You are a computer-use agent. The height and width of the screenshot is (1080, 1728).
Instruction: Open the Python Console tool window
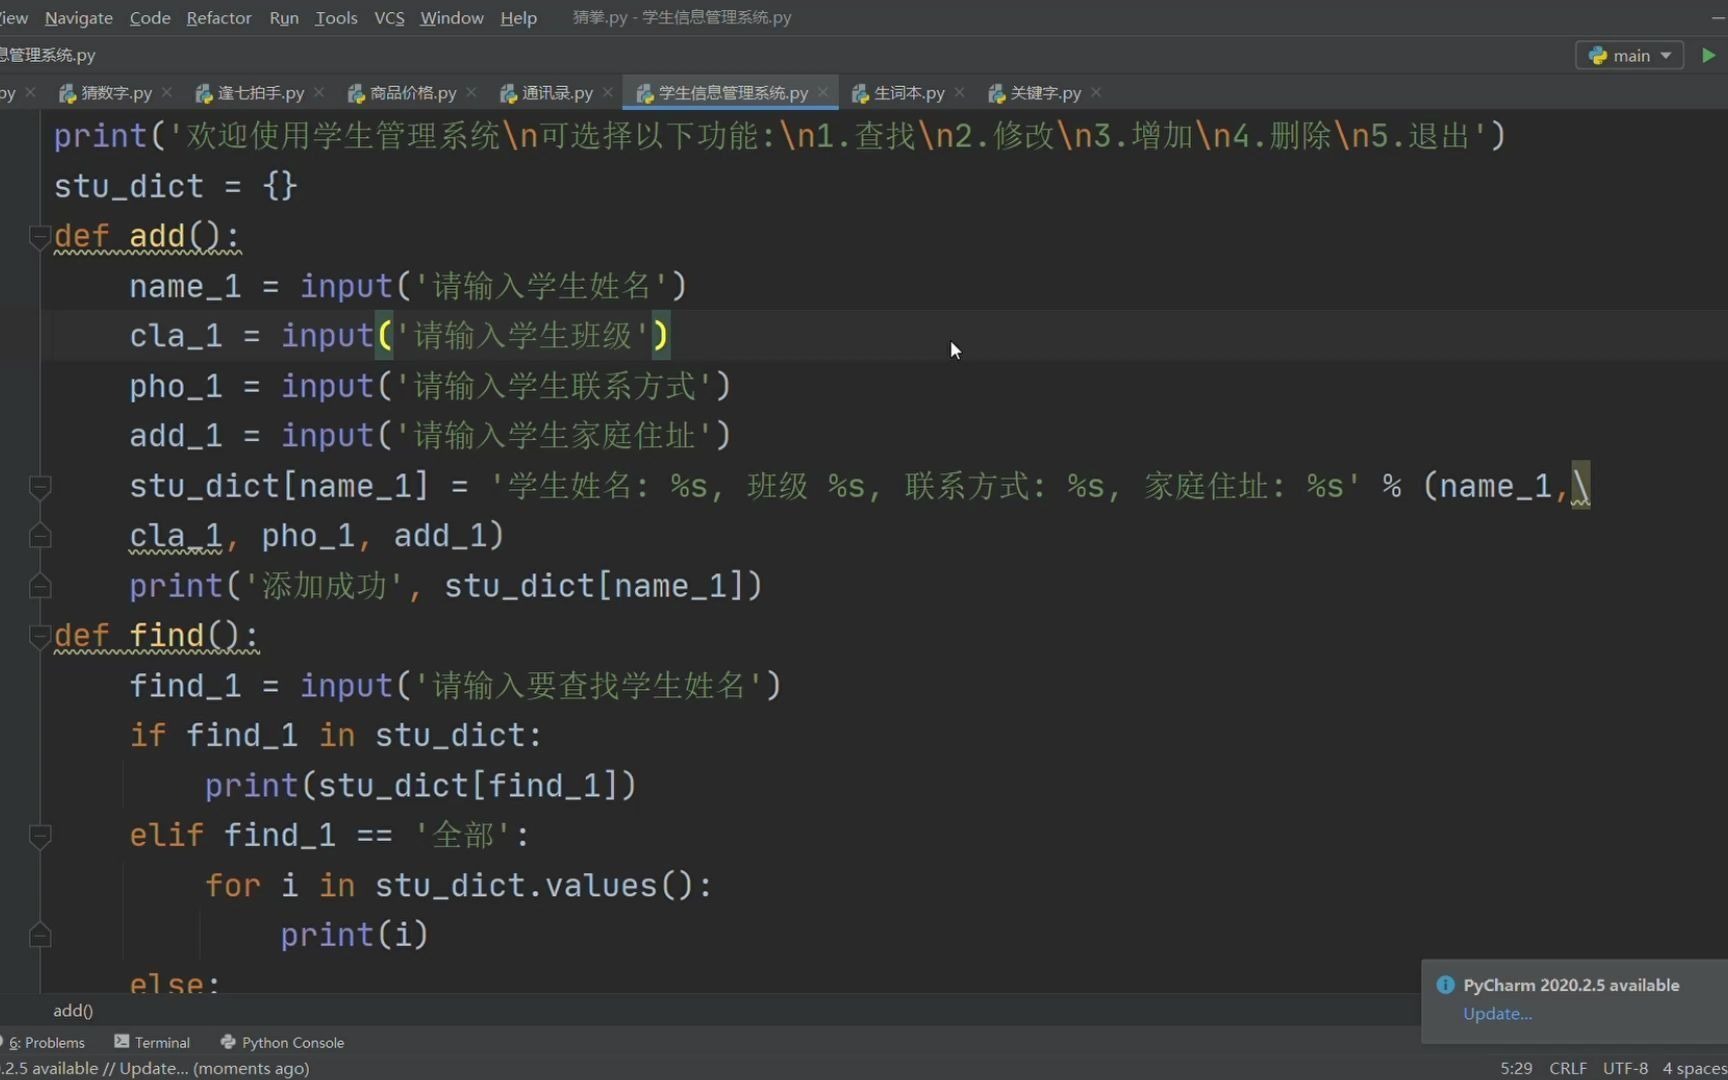291,1042
